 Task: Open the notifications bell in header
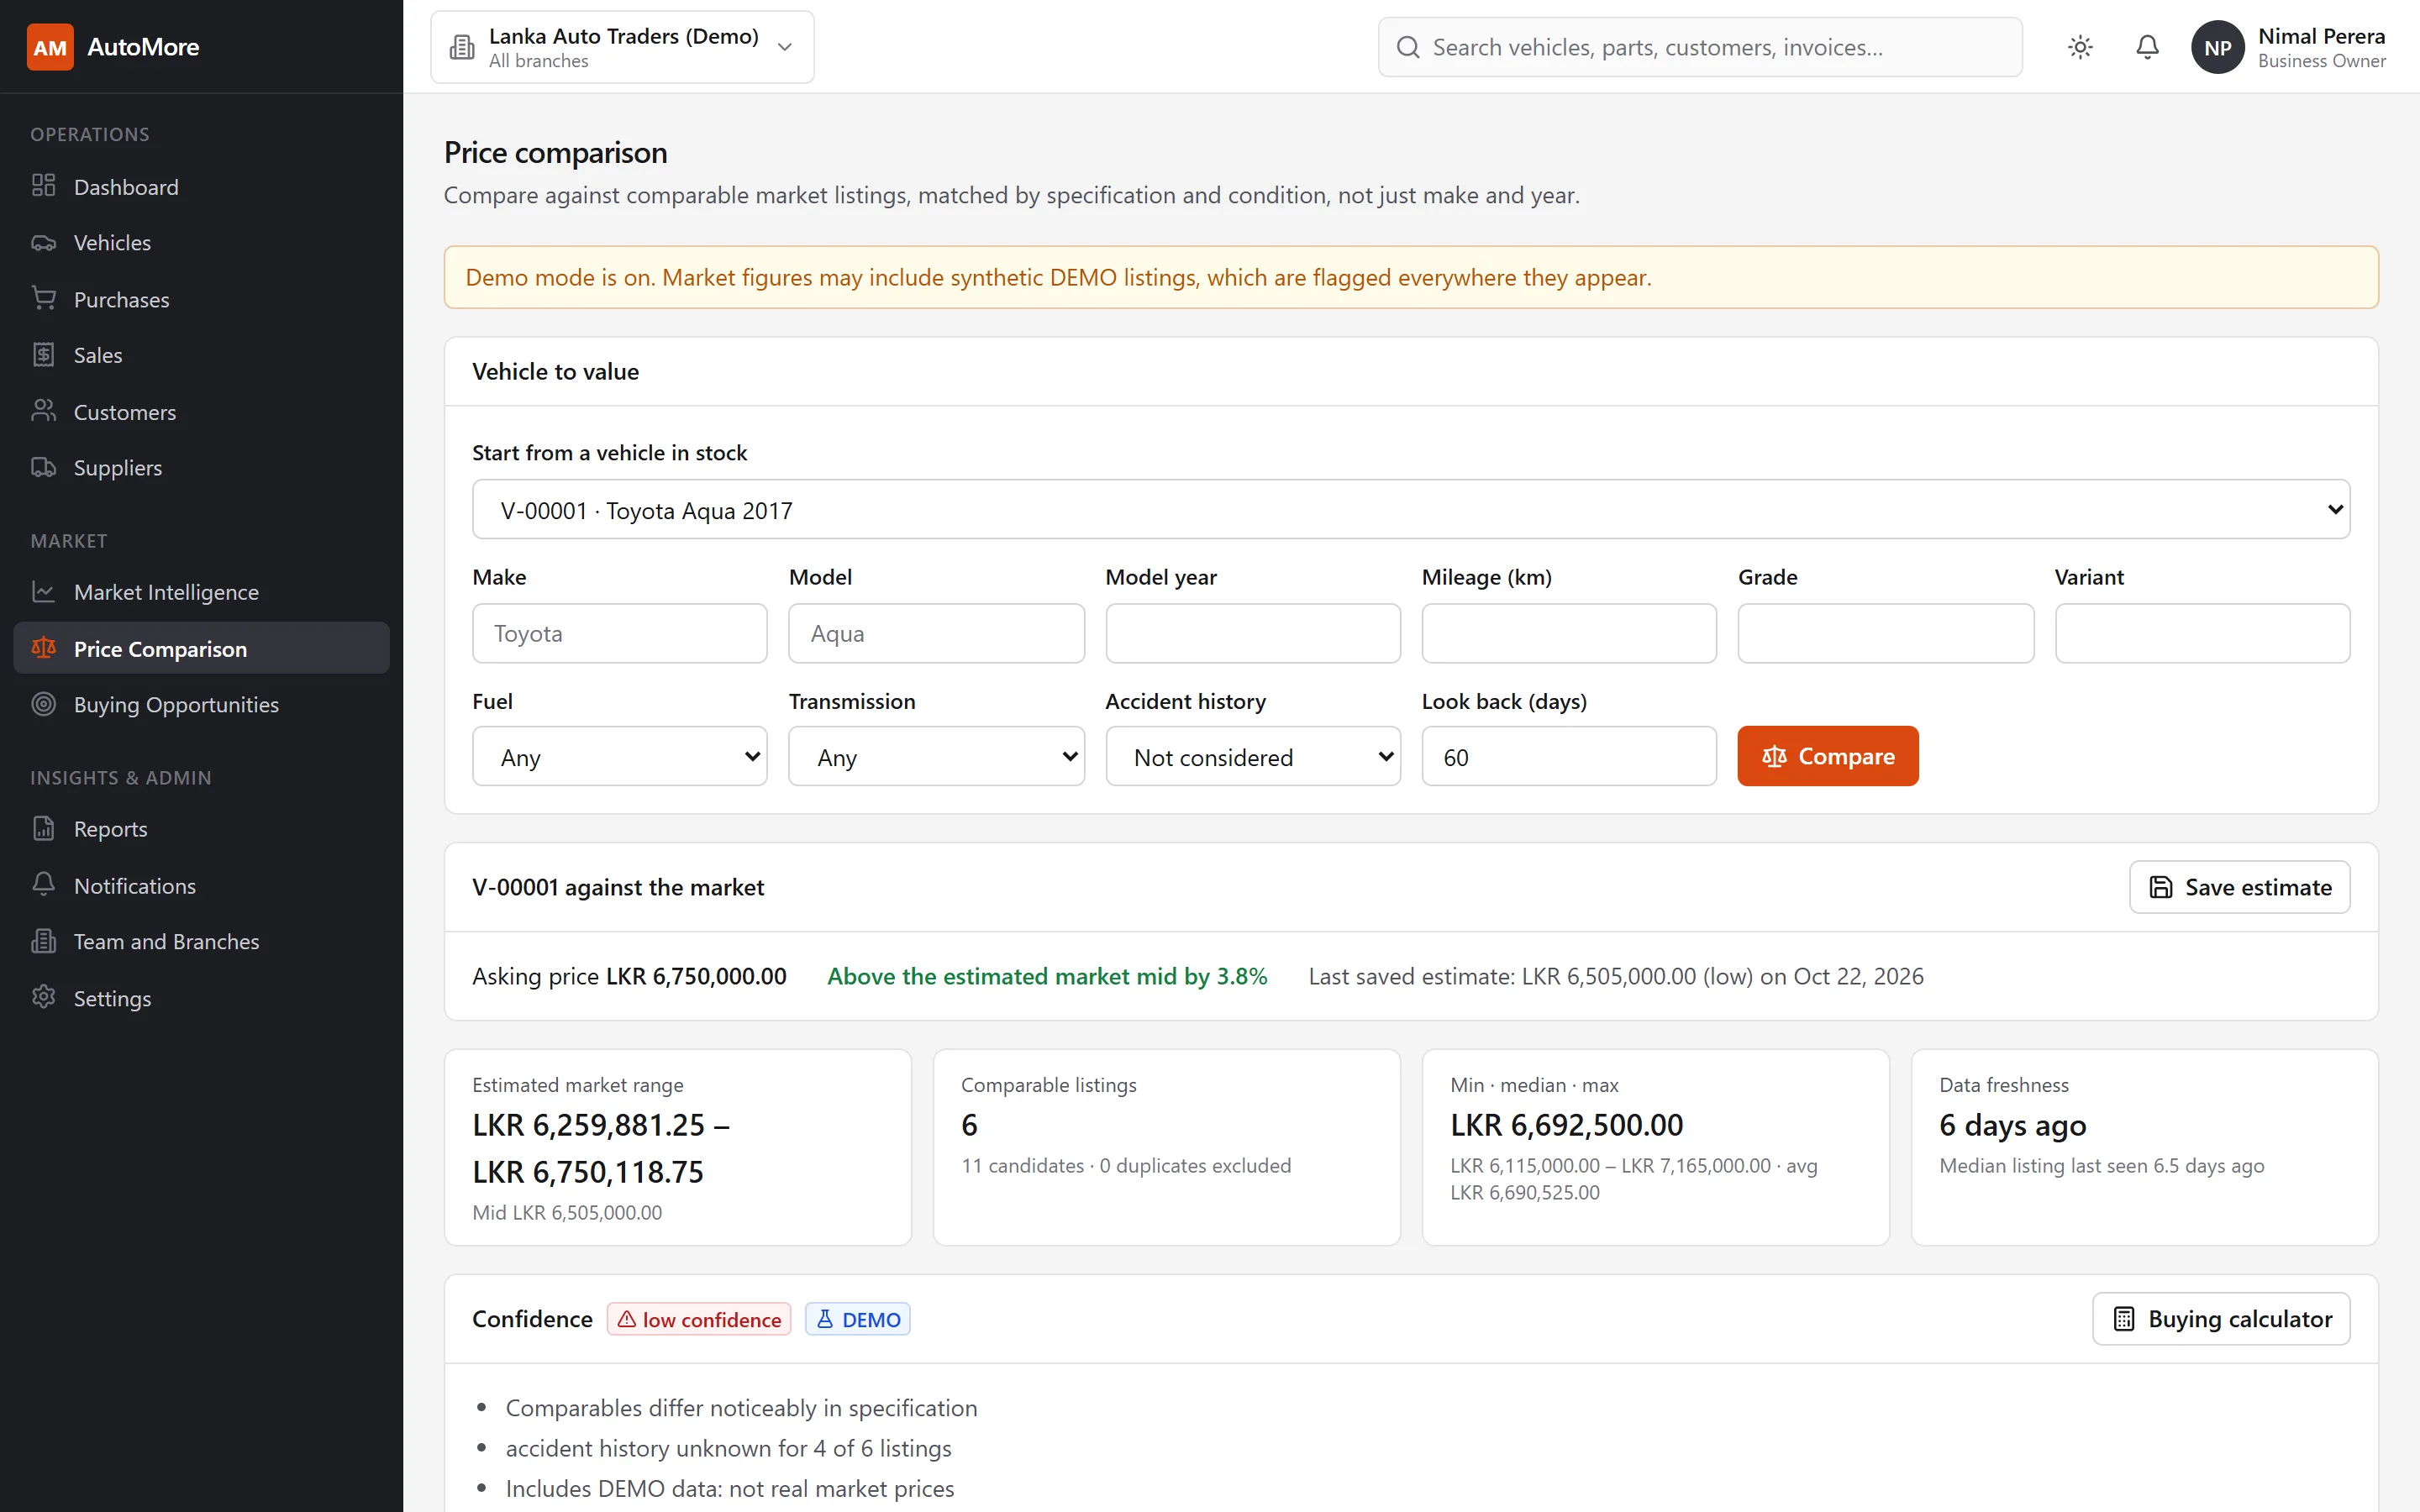pos(2147,47)
